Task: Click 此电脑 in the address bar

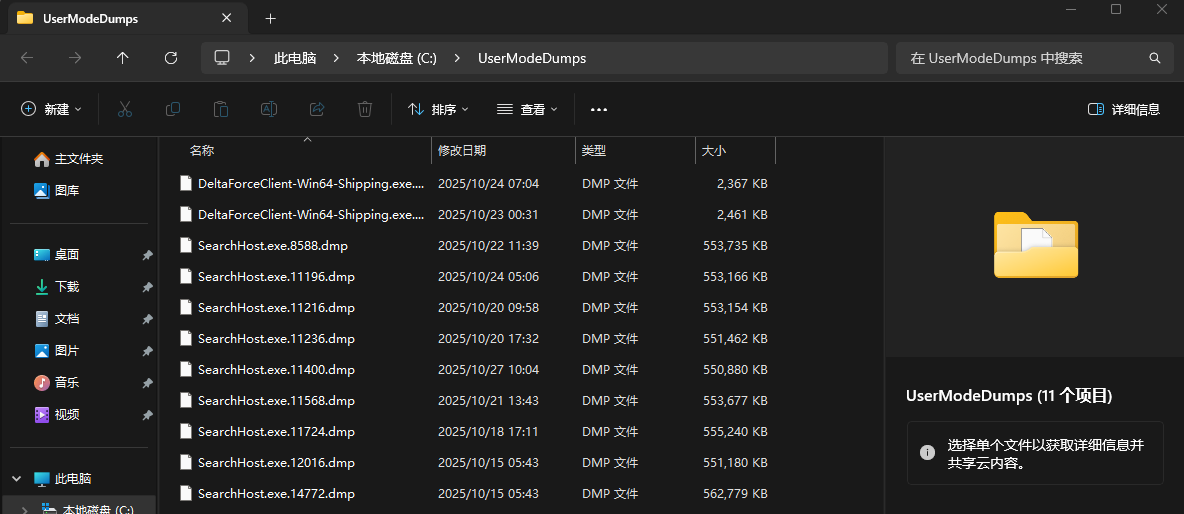Action: coord(294,58)
